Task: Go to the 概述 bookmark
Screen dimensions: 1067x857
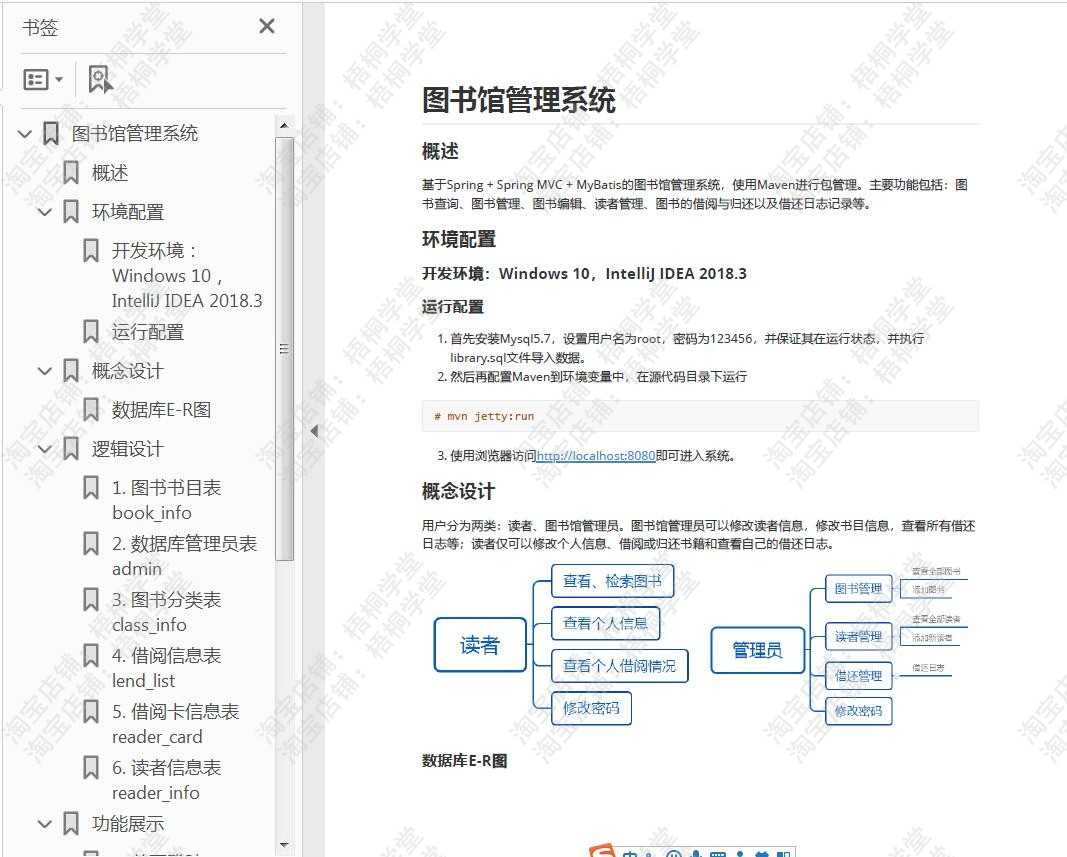Action: (110, 173)
